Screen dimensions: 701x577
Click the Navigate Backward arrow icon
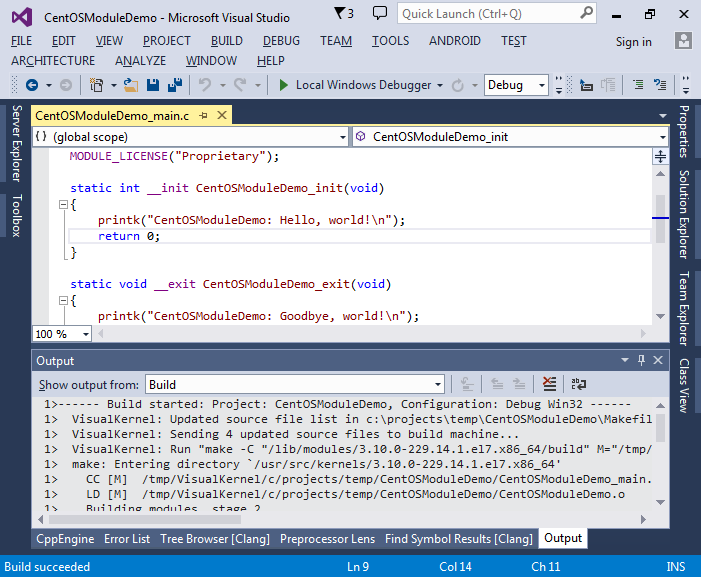click(32, 85)
